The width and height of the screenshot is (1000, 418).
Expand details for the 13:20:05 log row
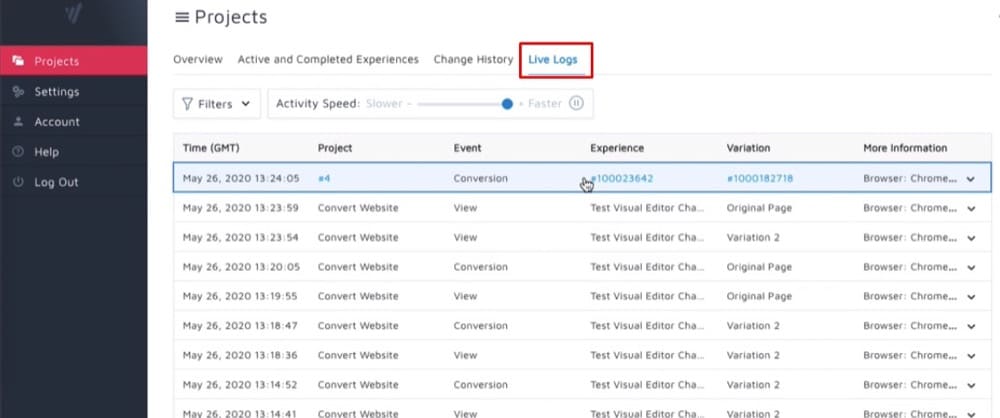click(971, 267)
